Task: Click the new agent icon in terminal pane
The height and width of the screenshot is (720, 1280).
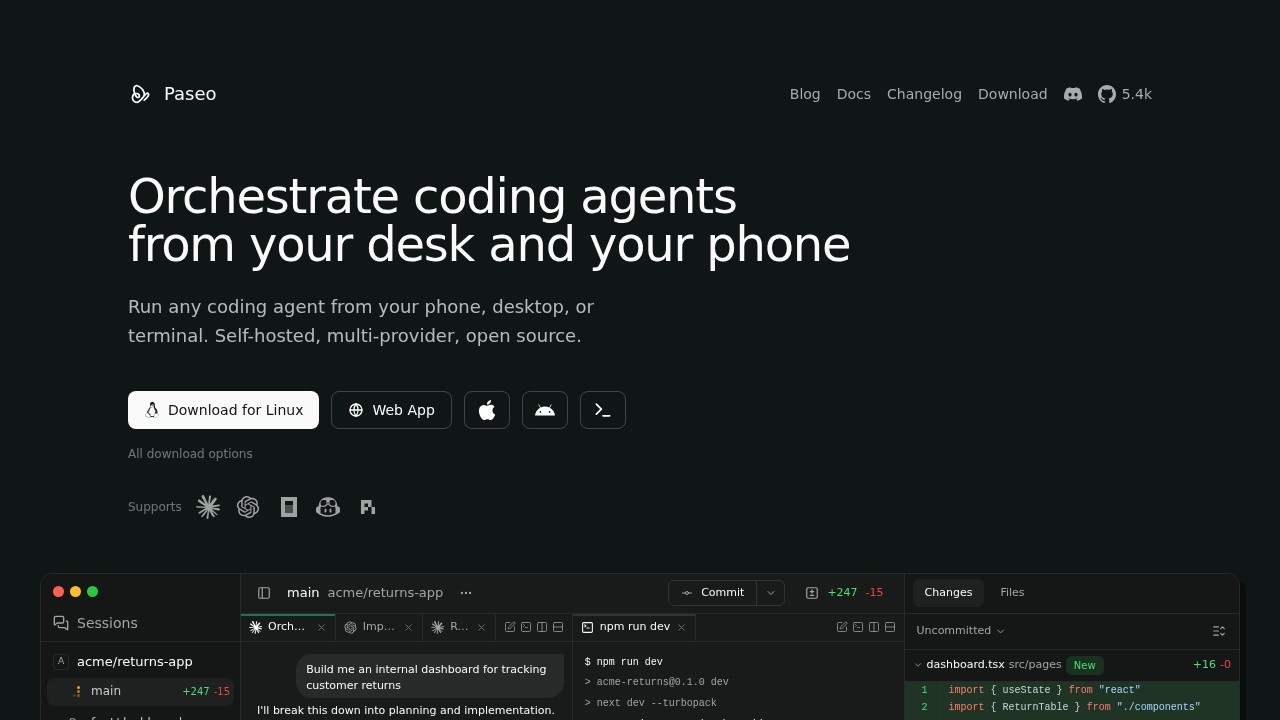Action: coord(842,627)
